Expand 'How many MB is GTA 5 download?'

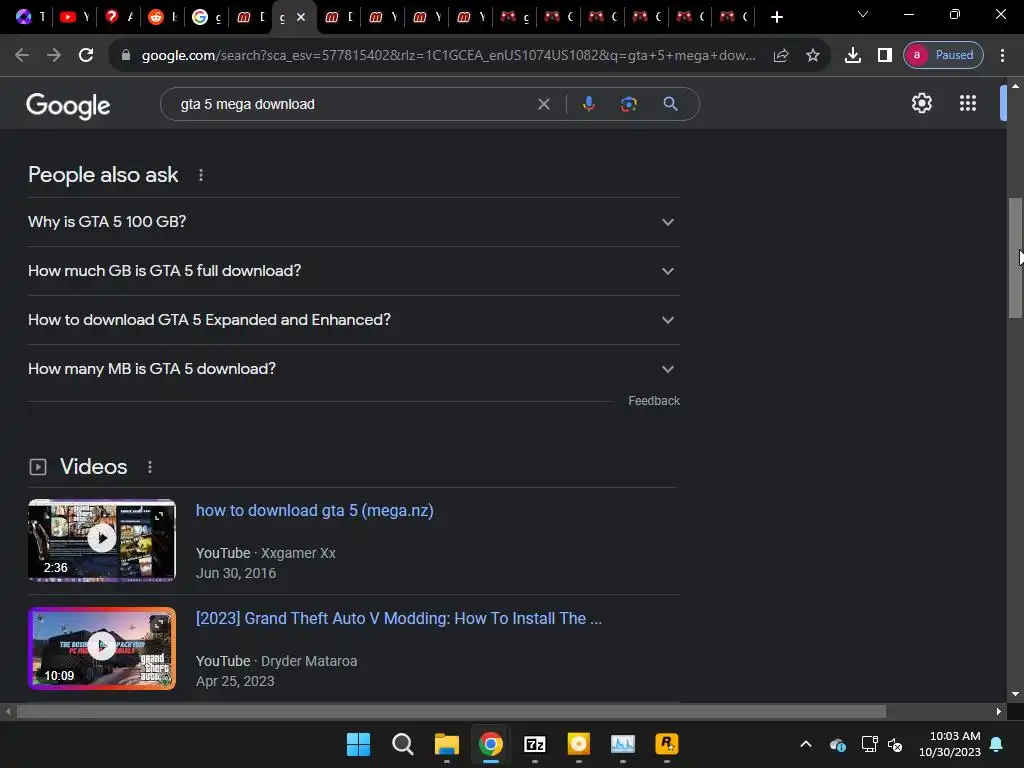354,369
